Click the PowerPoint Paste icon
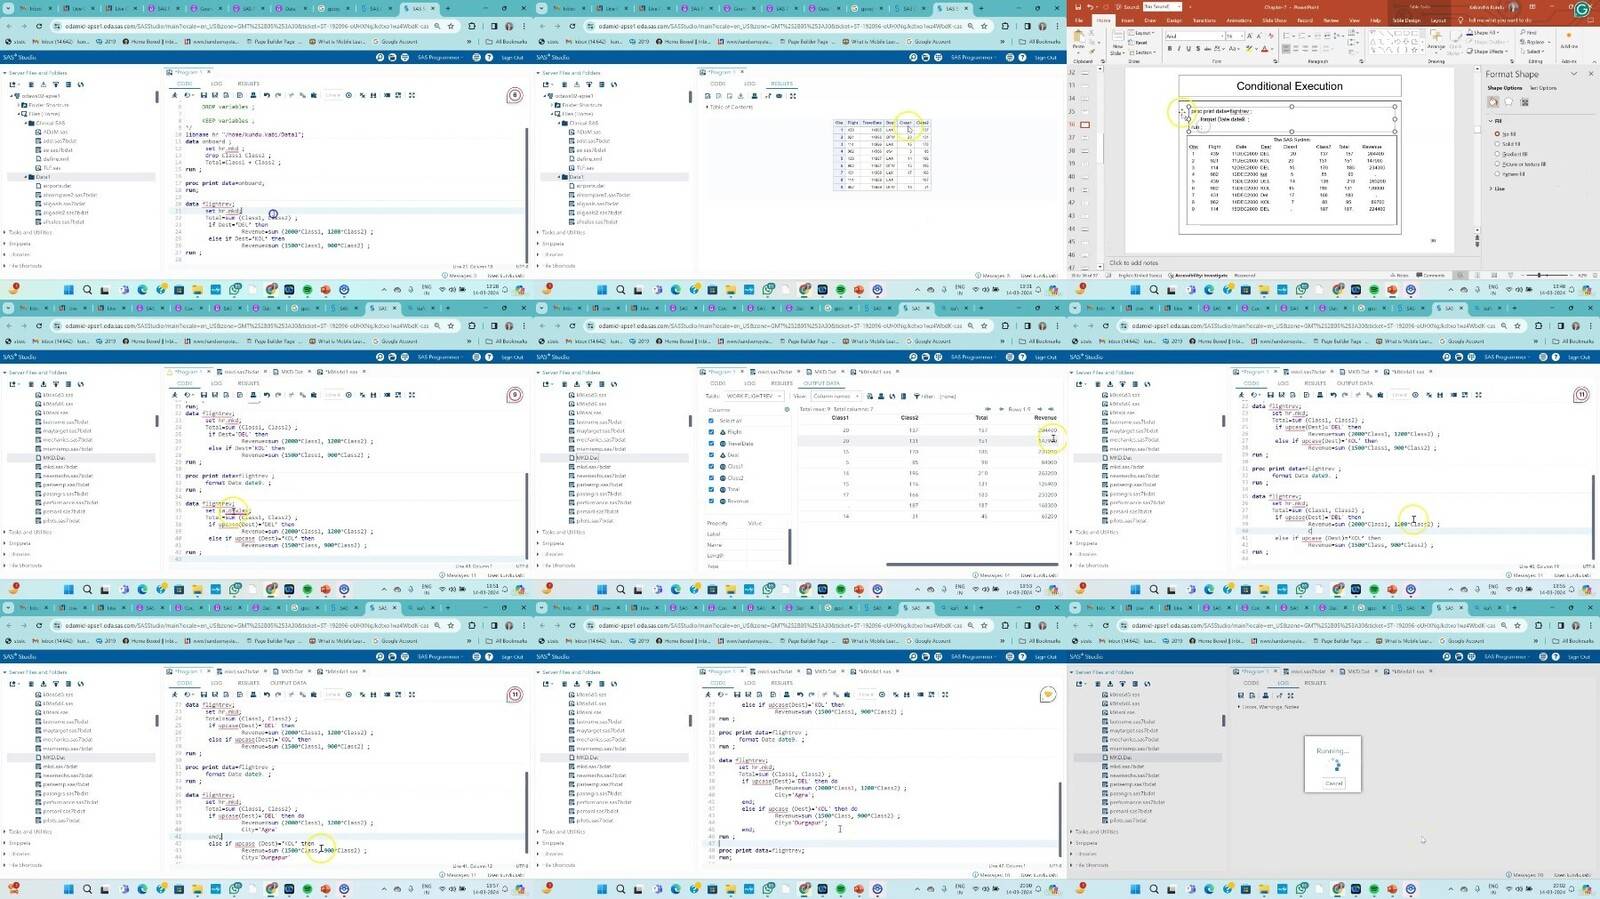Image resolution: width=1600 pixels, height=899 pixels. pos(1078,40)
